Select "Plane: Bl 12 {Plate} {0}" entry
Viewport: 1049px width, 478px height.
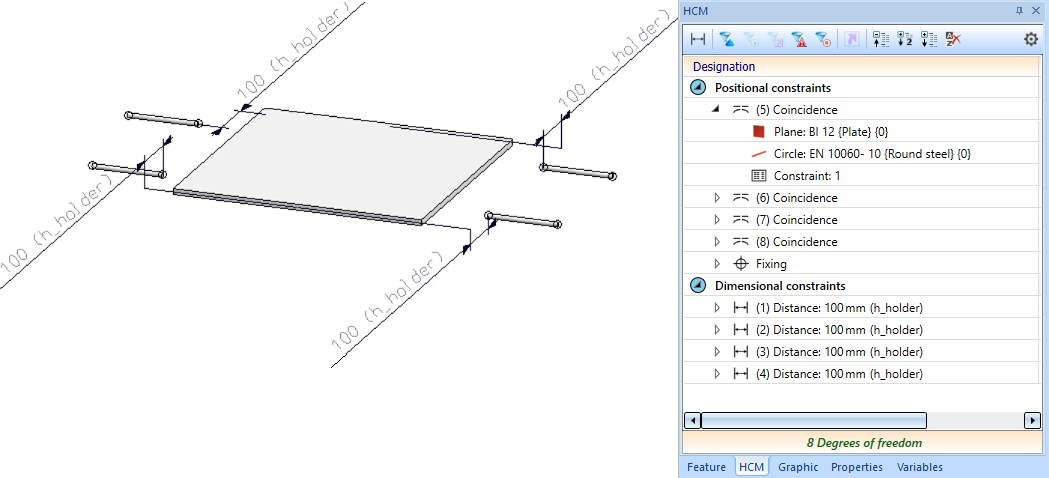[831, 131]
